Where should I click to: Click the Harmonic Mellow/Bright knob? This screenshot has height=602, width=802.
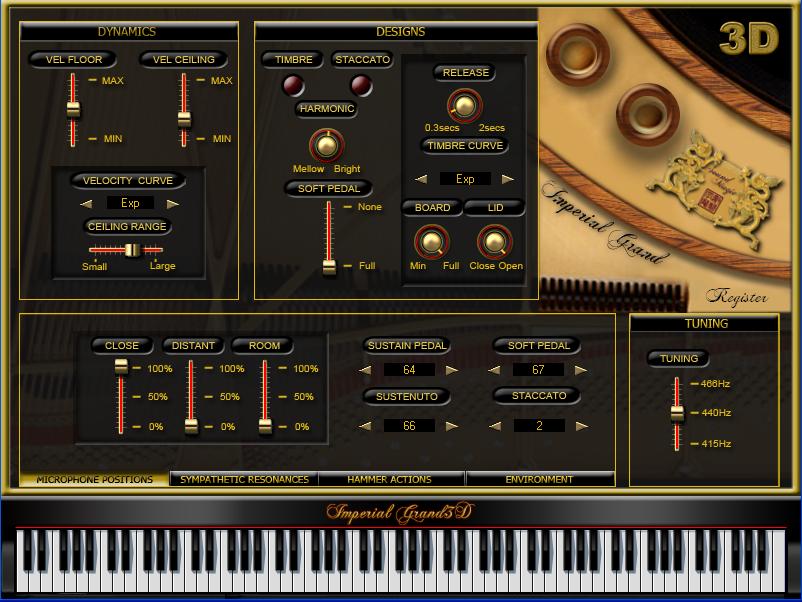coord(326,145)
